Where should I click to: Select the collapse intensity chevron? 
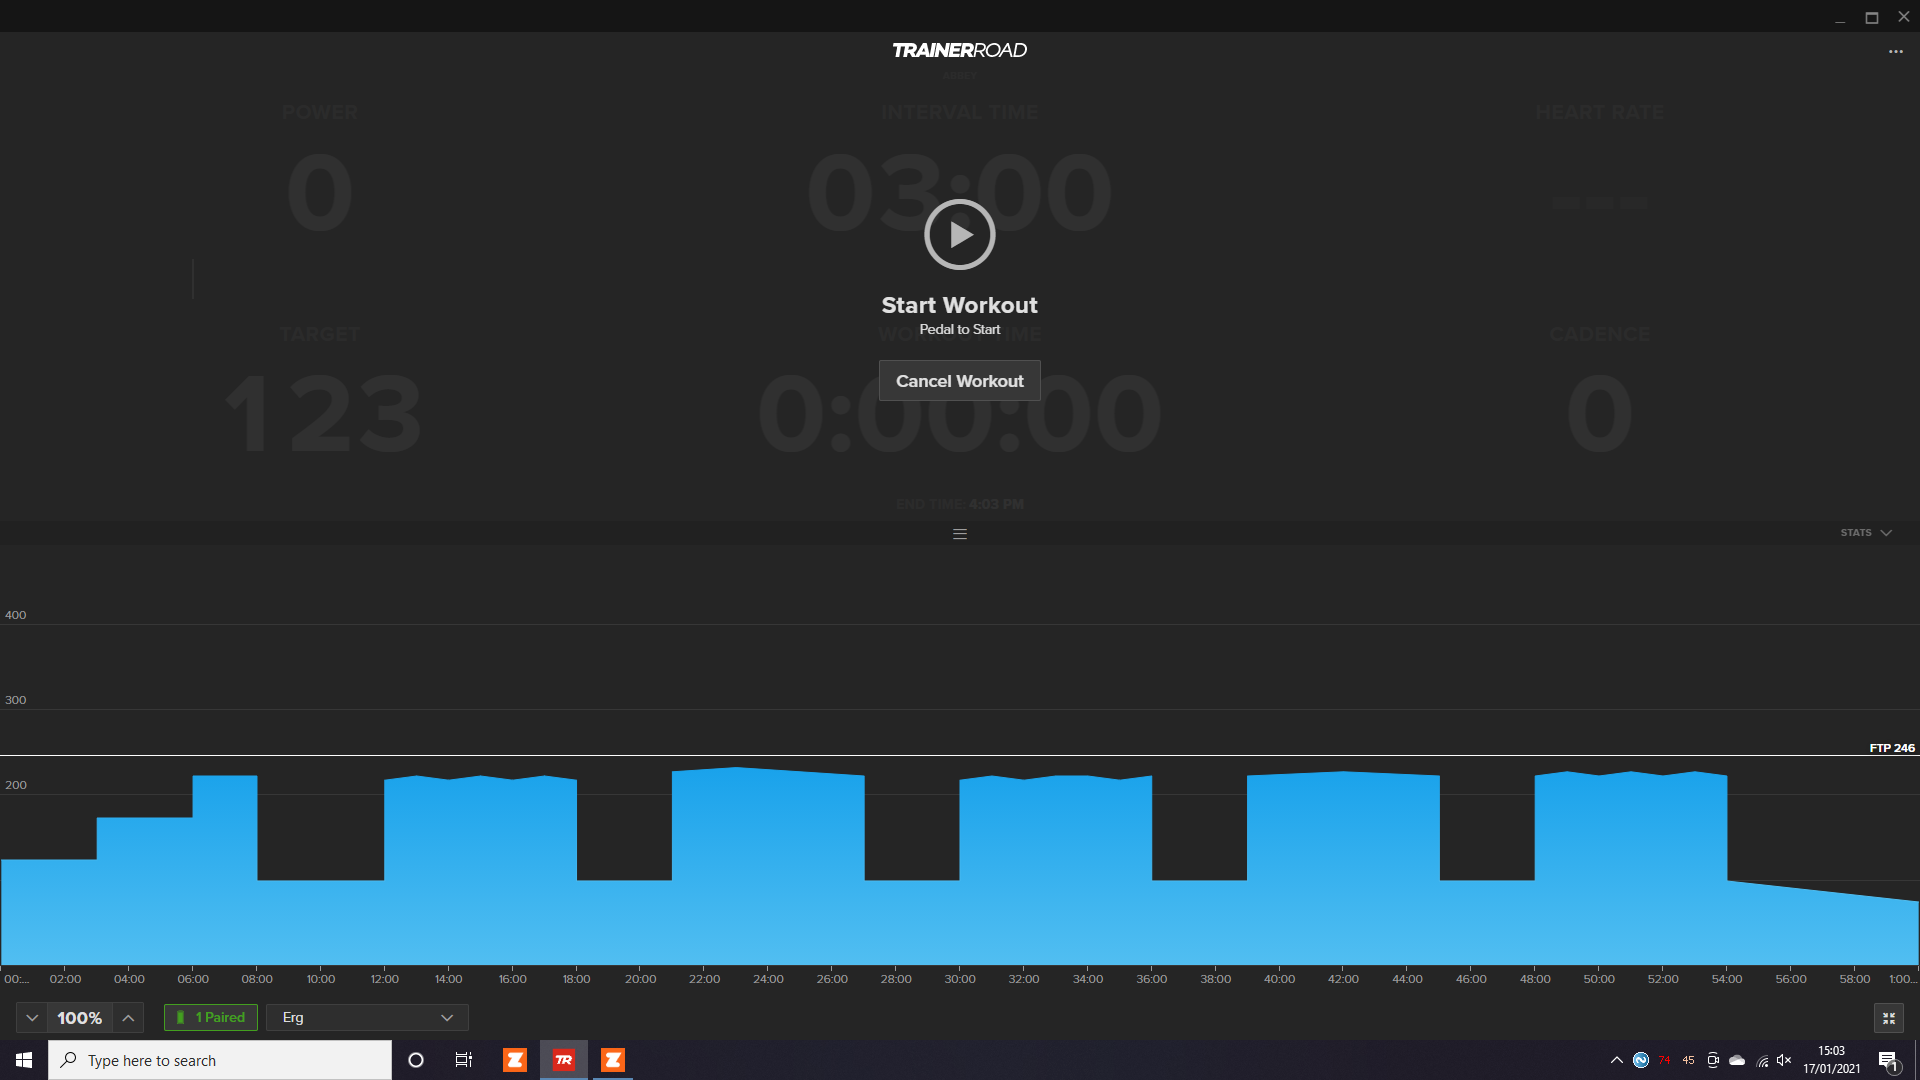click(x=30, y=1017)
